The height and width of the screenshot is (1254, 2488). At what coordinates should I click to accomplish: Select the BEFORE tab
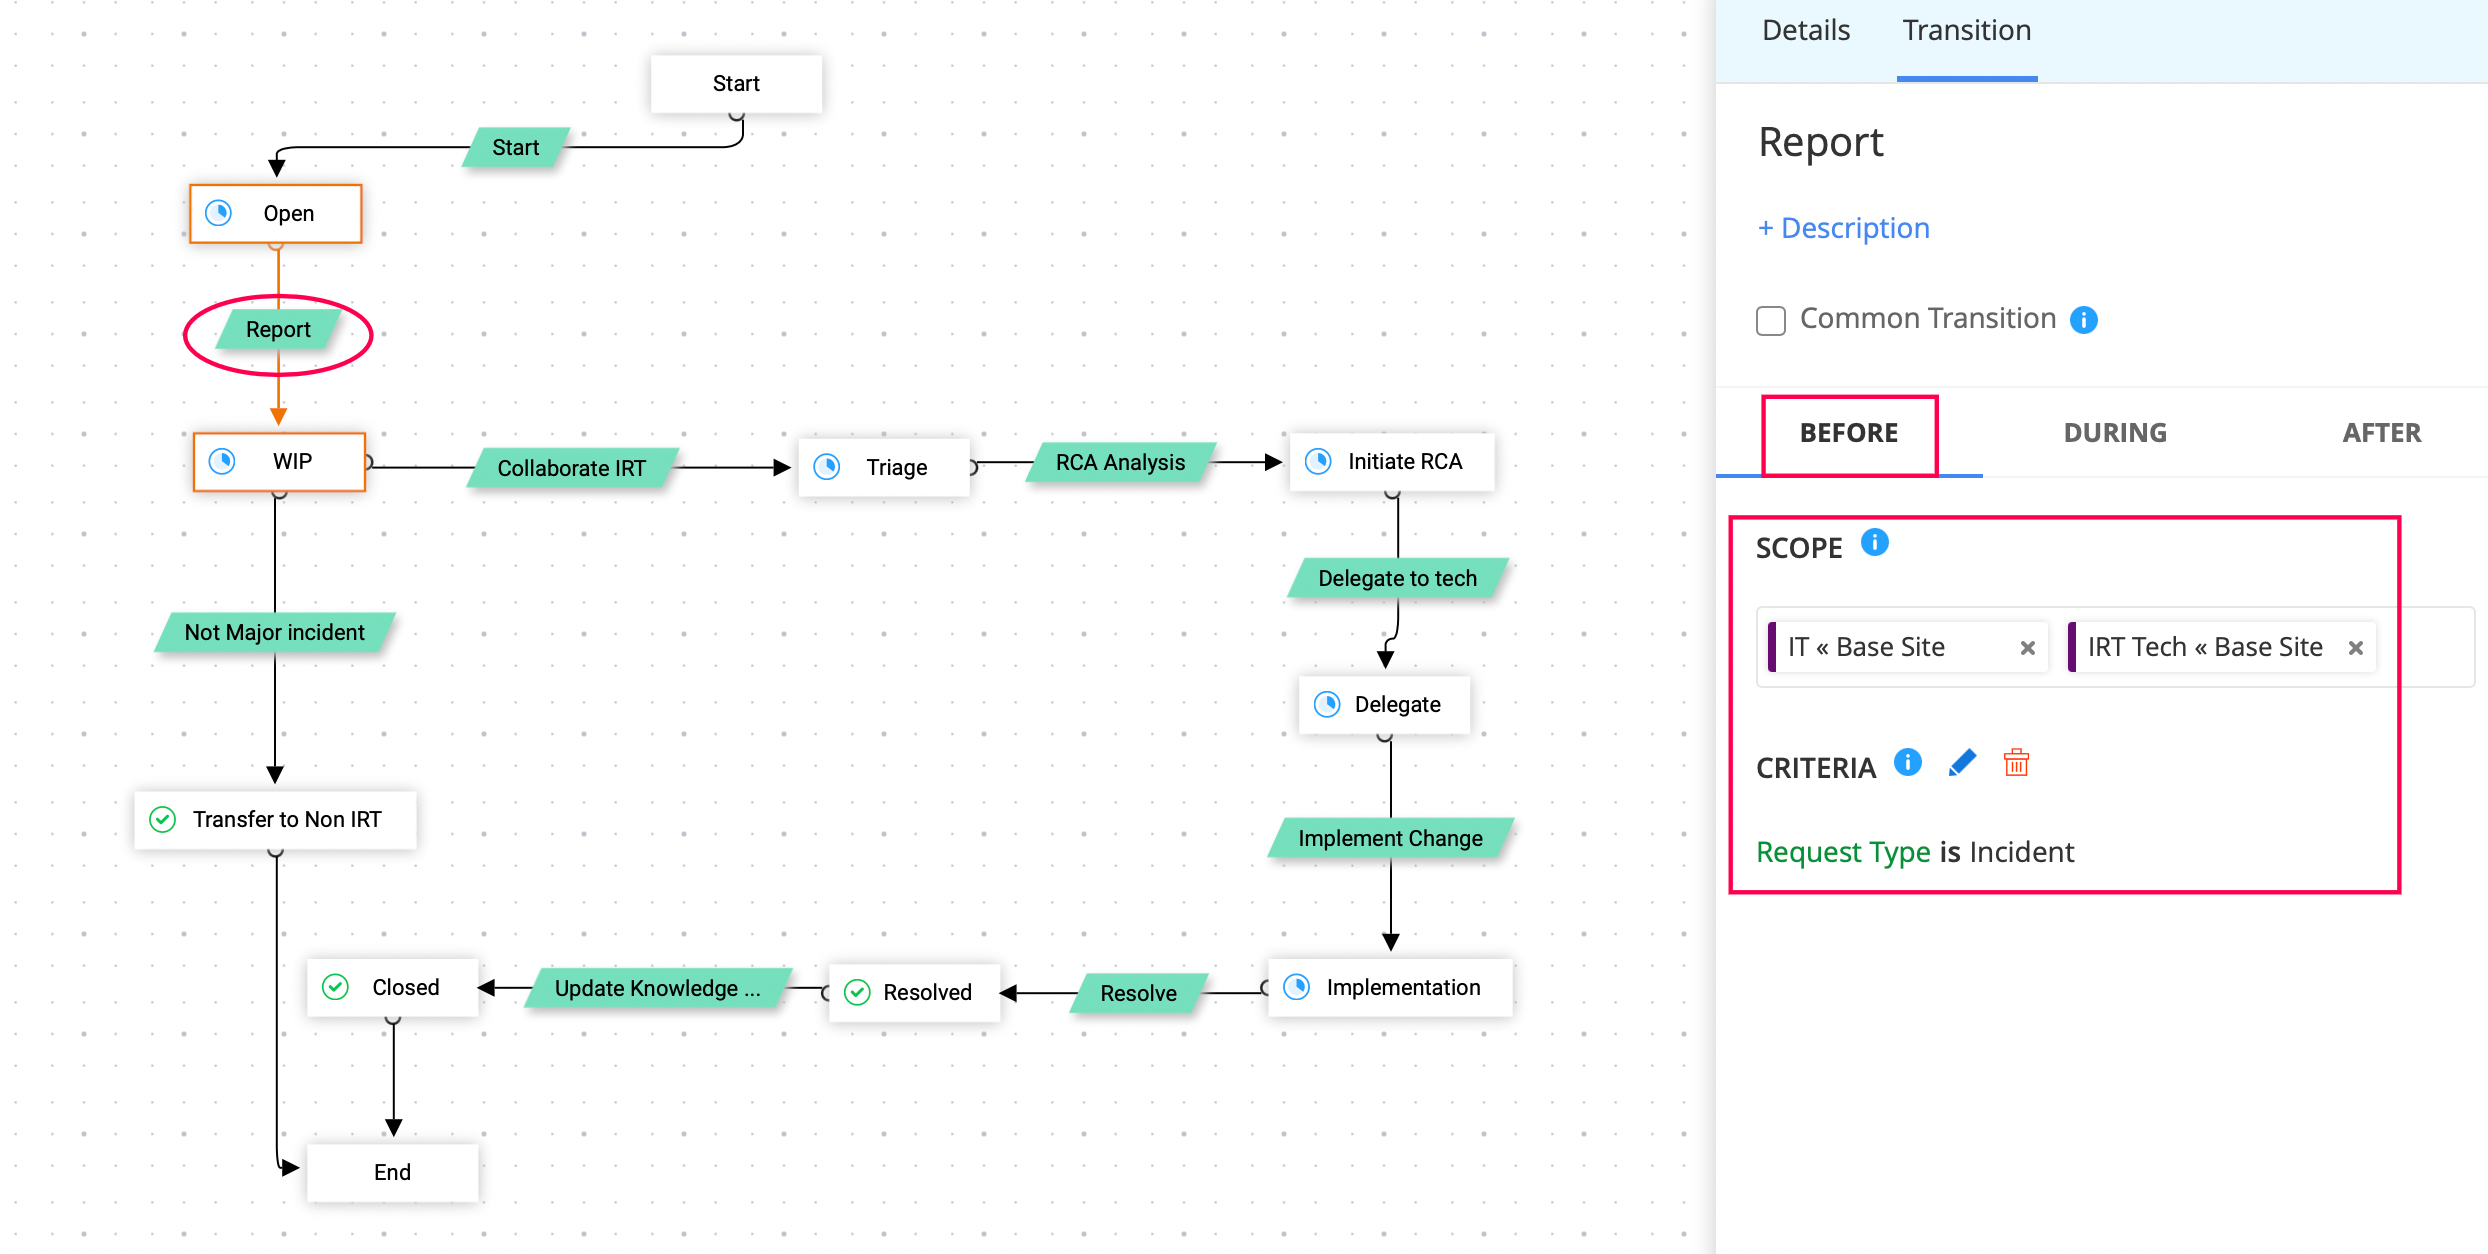click(1848, 433)
